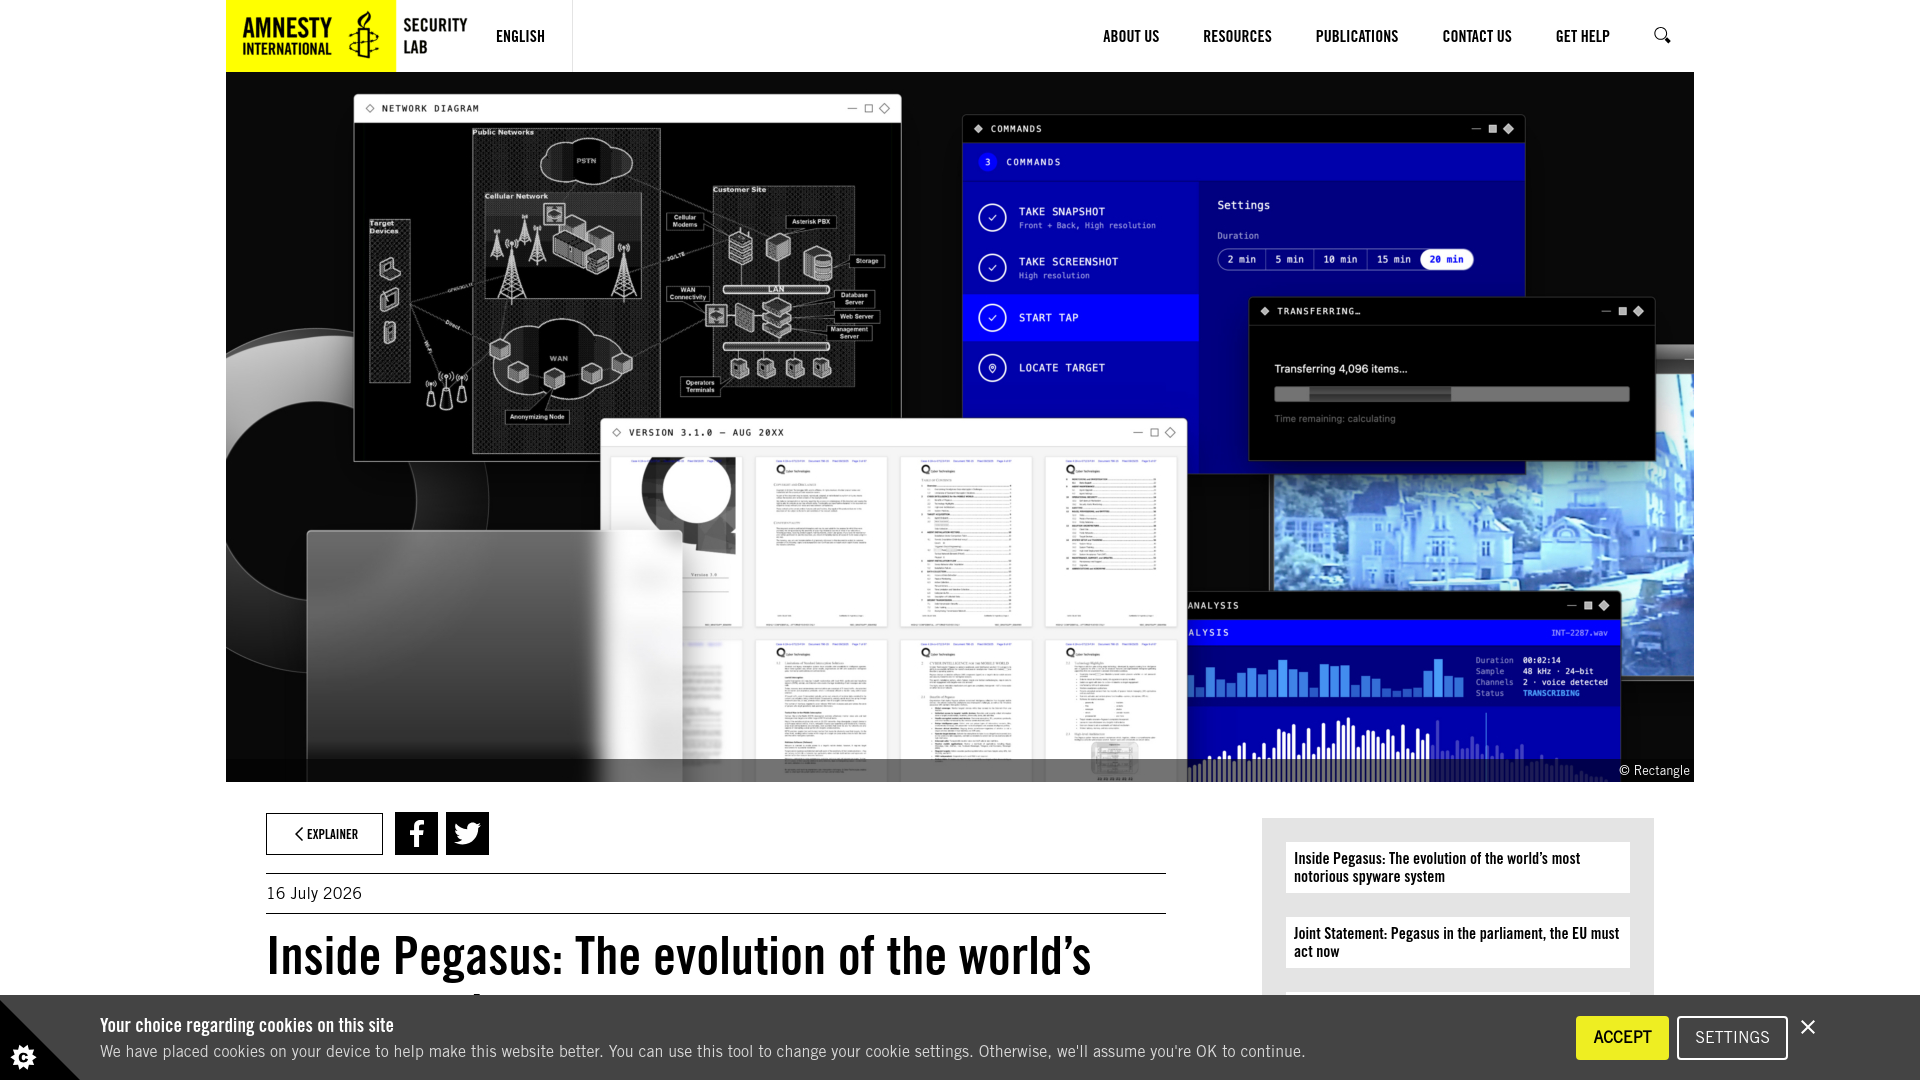
Task: Go back via the Explainer button
Action: (x=324, y=834)
